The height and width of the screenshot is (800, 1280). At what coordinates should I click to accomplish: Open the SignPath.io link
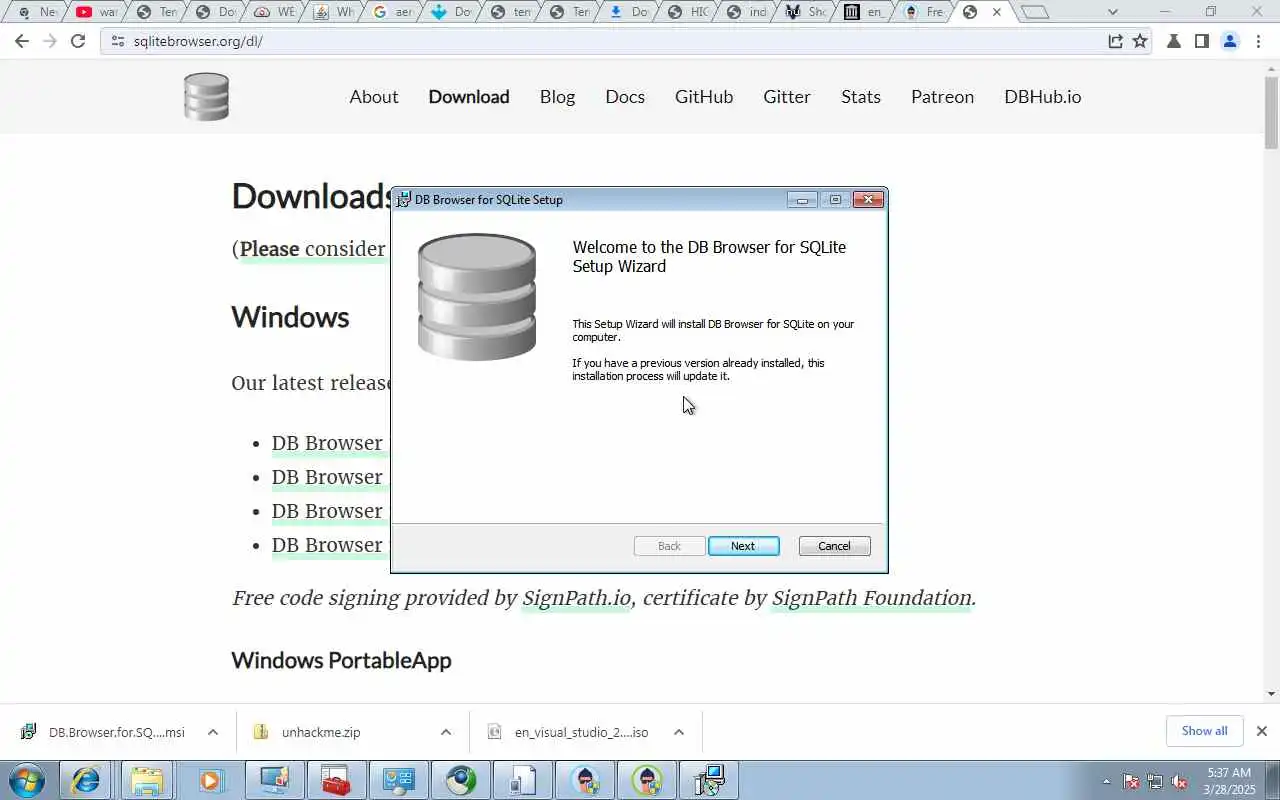[x=577, y=598]
